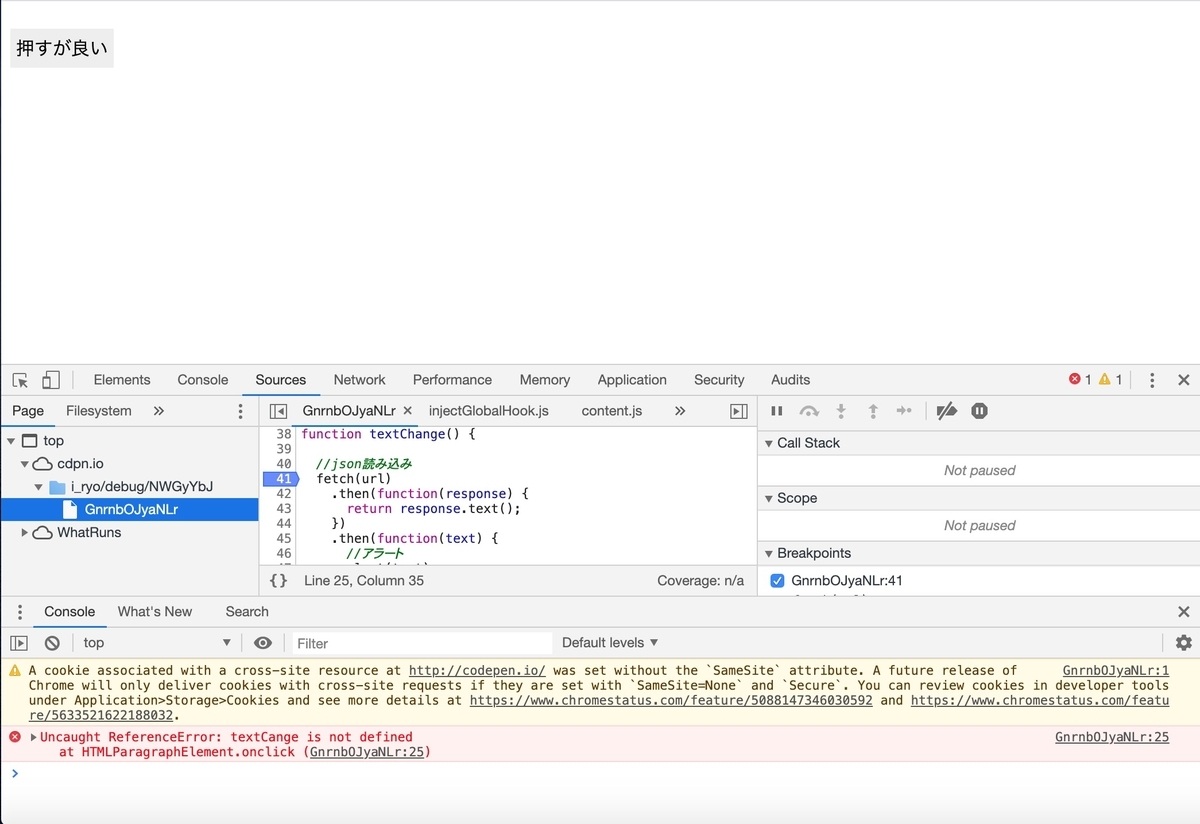Open console drawer three-dot menu
1200x824 pixels.
[19, 612]
